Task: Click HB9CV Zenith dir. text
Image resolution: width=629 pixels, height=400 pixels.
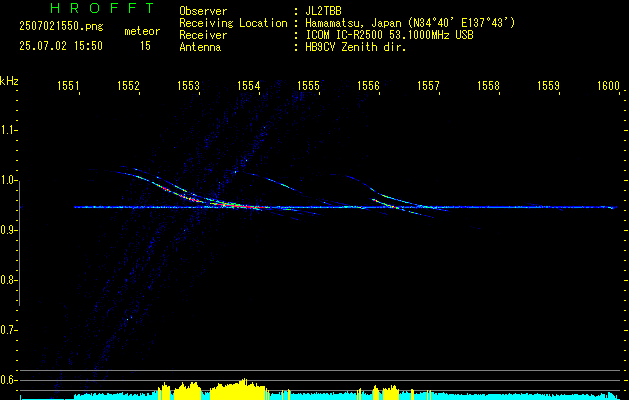Action: tap(356, 47)
